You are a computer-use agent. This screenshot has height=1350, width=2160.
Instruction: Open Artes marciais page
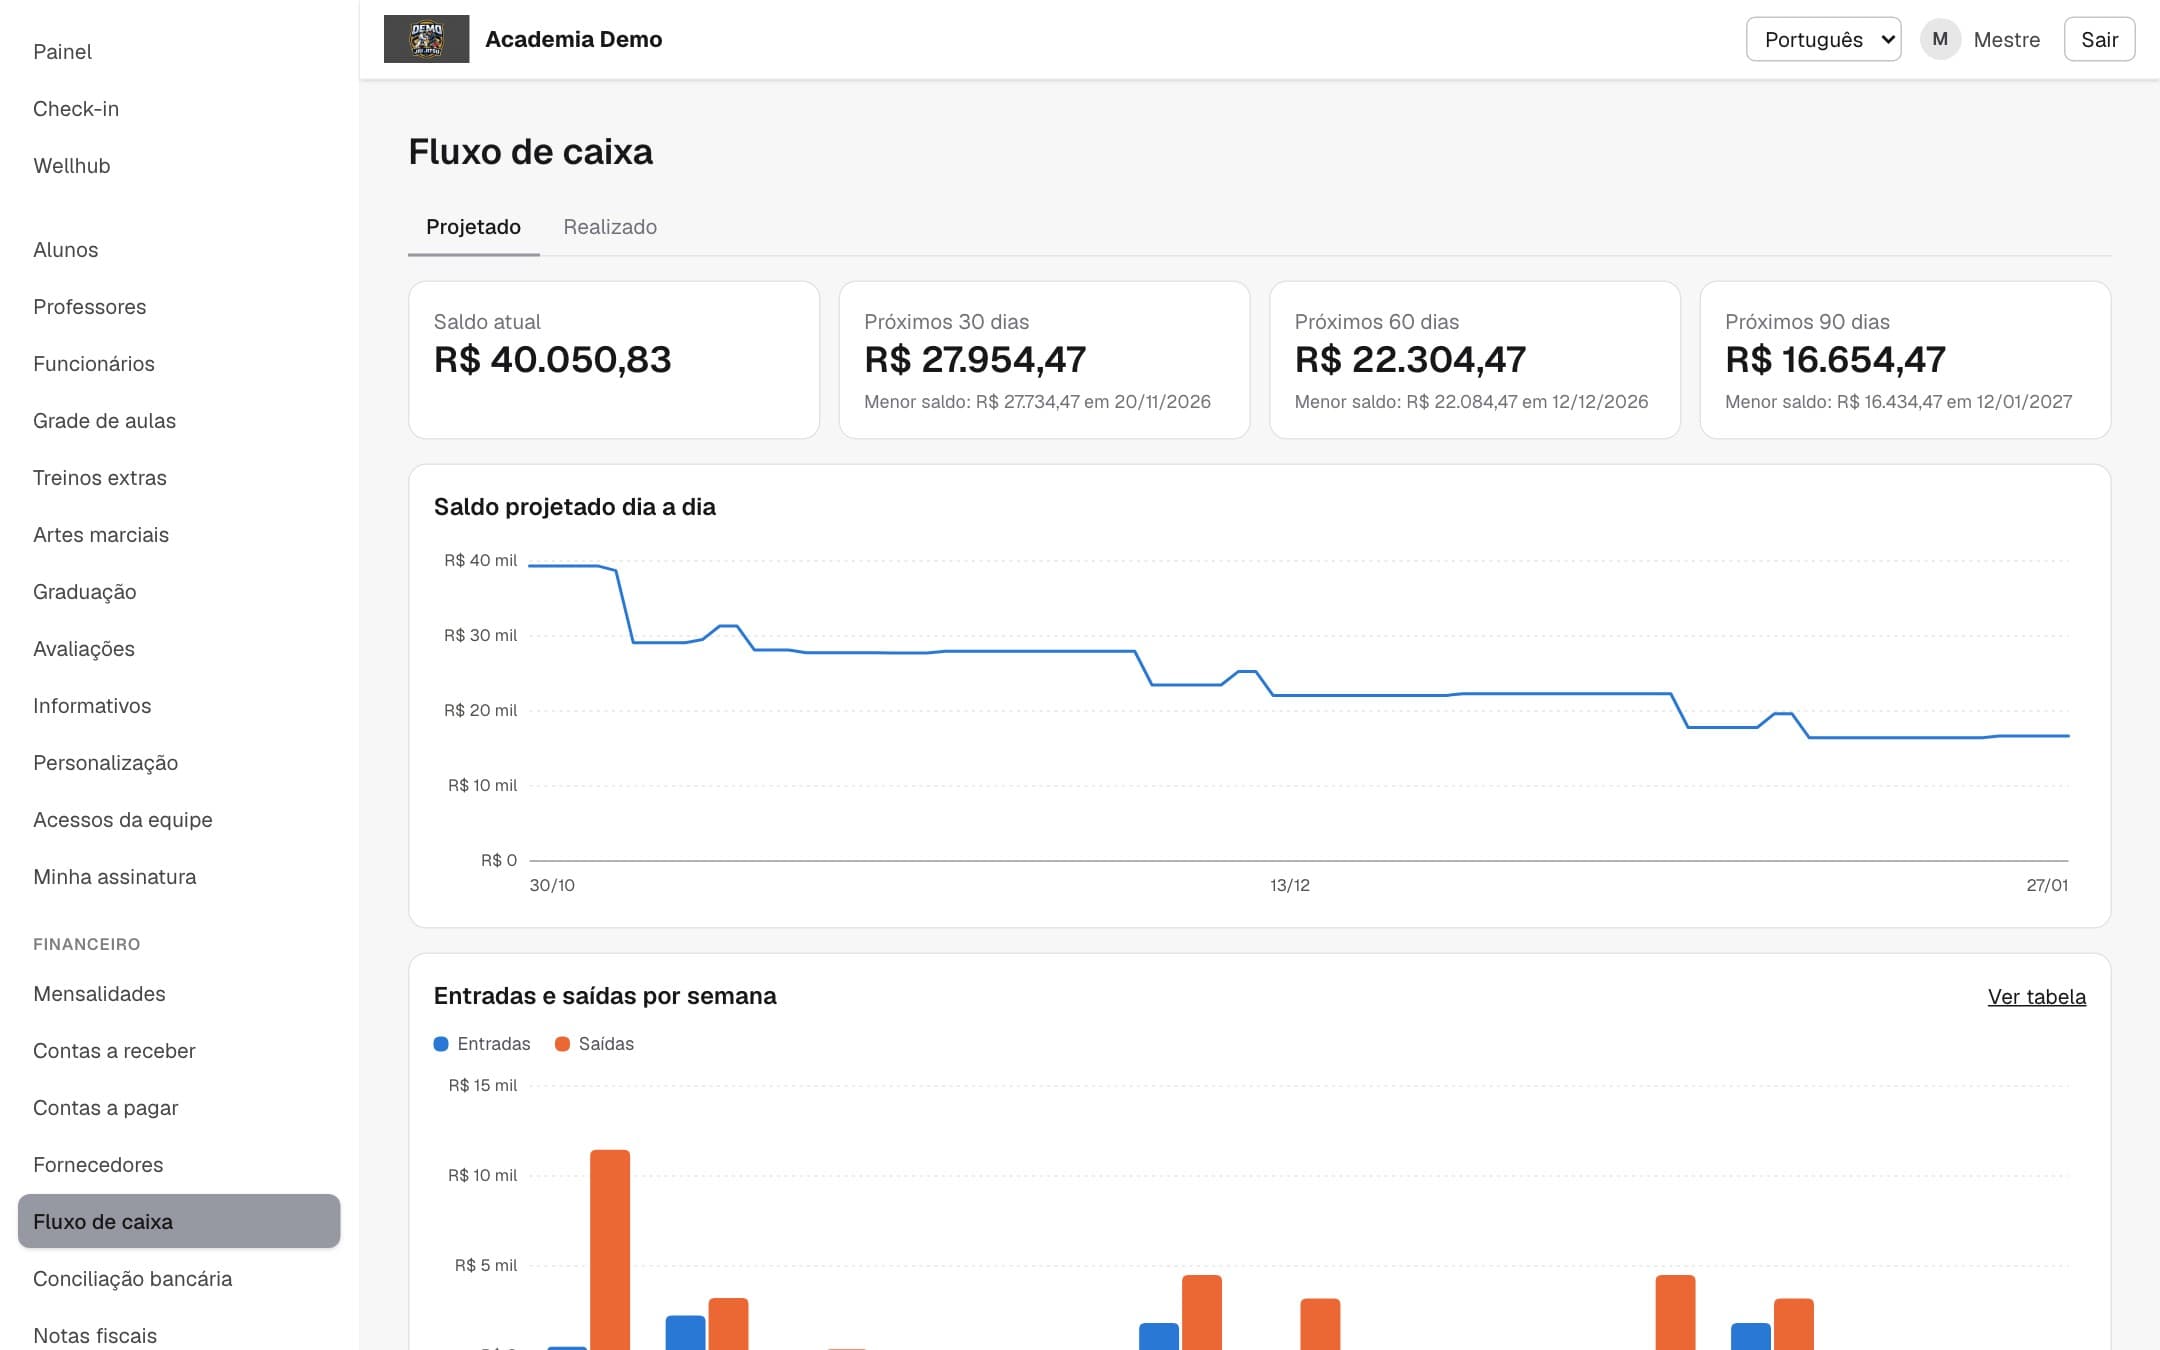pos(179,535)
